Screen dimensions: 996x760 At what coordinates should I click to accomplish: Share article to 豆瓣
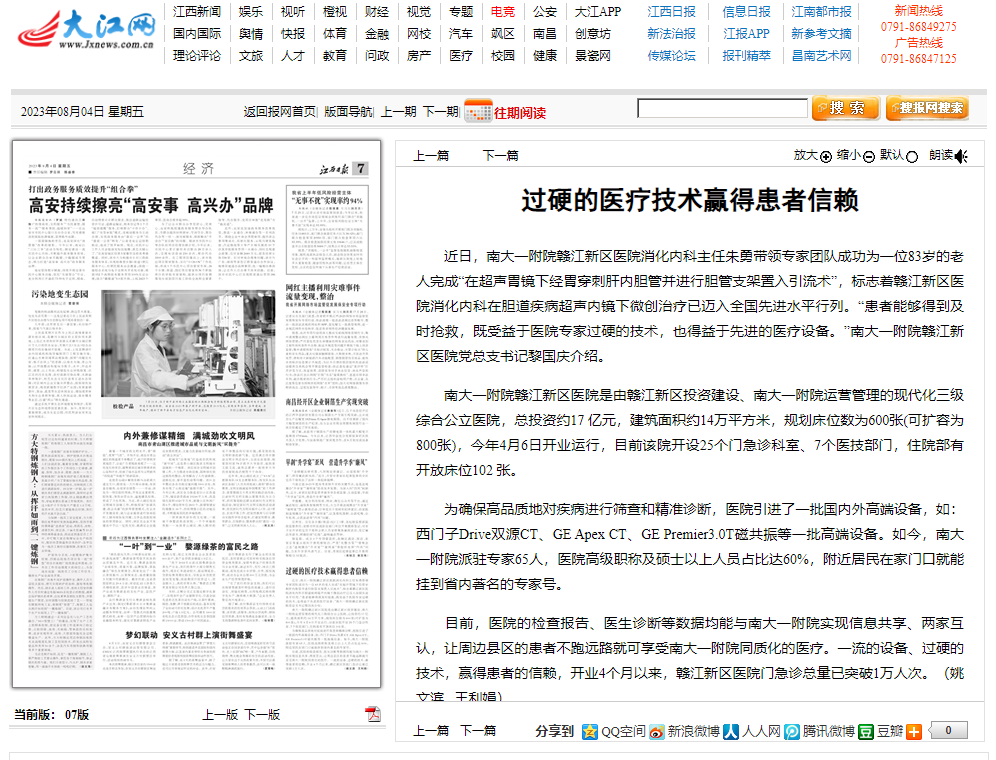(x=866, y=731)
